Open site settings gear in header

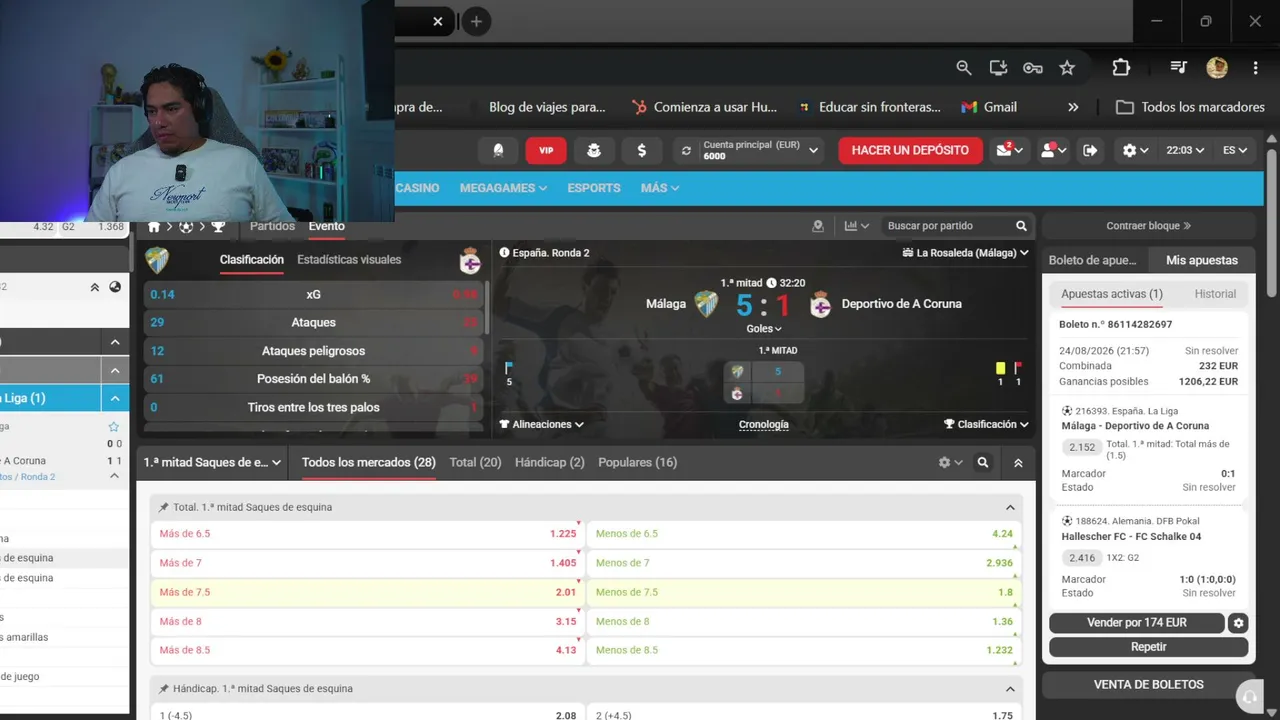coord(1135,150)
